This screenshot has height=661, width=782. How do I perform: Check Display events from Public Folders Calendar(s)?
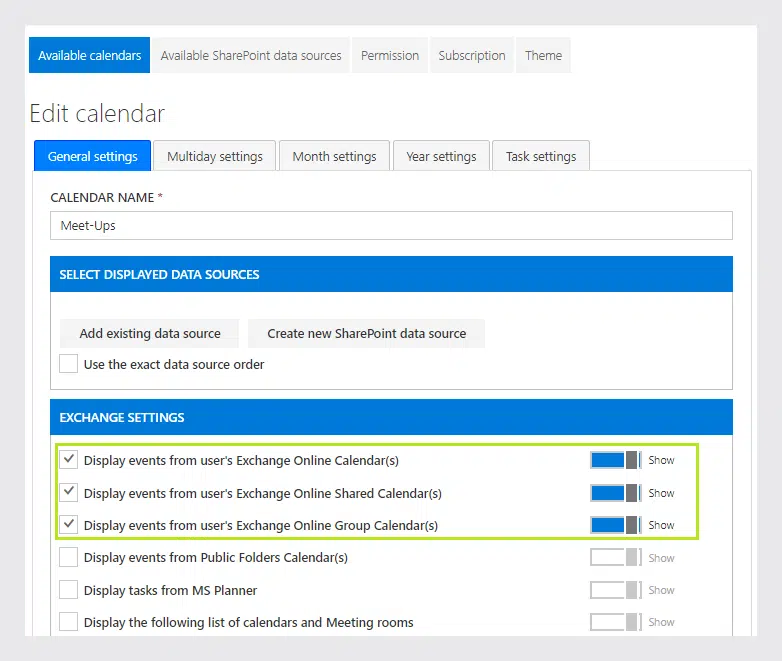68,557
